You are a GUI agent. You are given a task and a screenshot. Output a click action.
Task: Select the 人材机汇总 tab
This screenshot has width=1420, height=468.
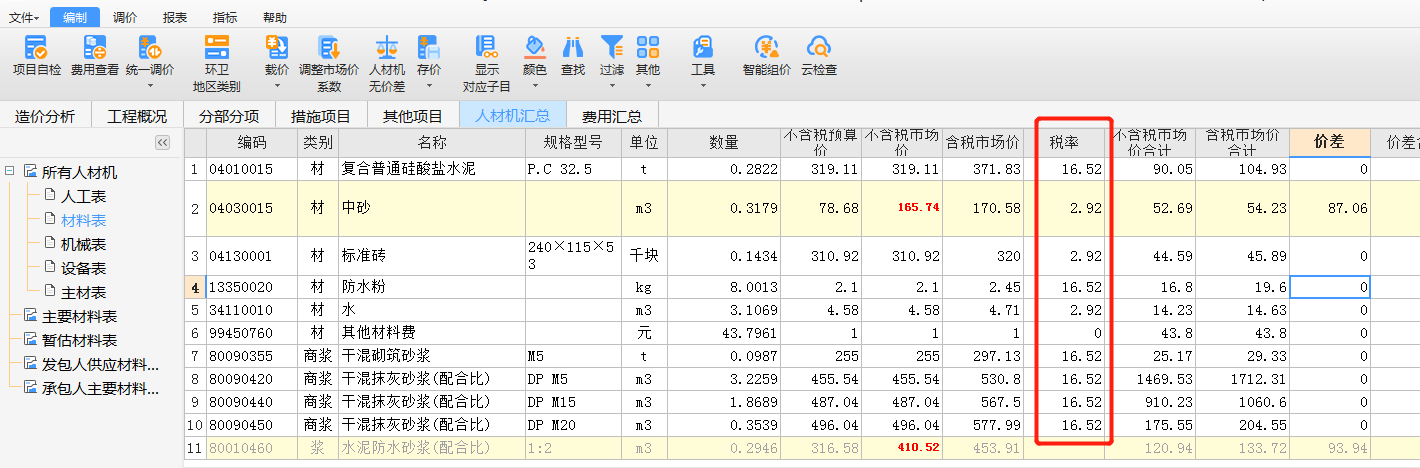tap(513, 116)
